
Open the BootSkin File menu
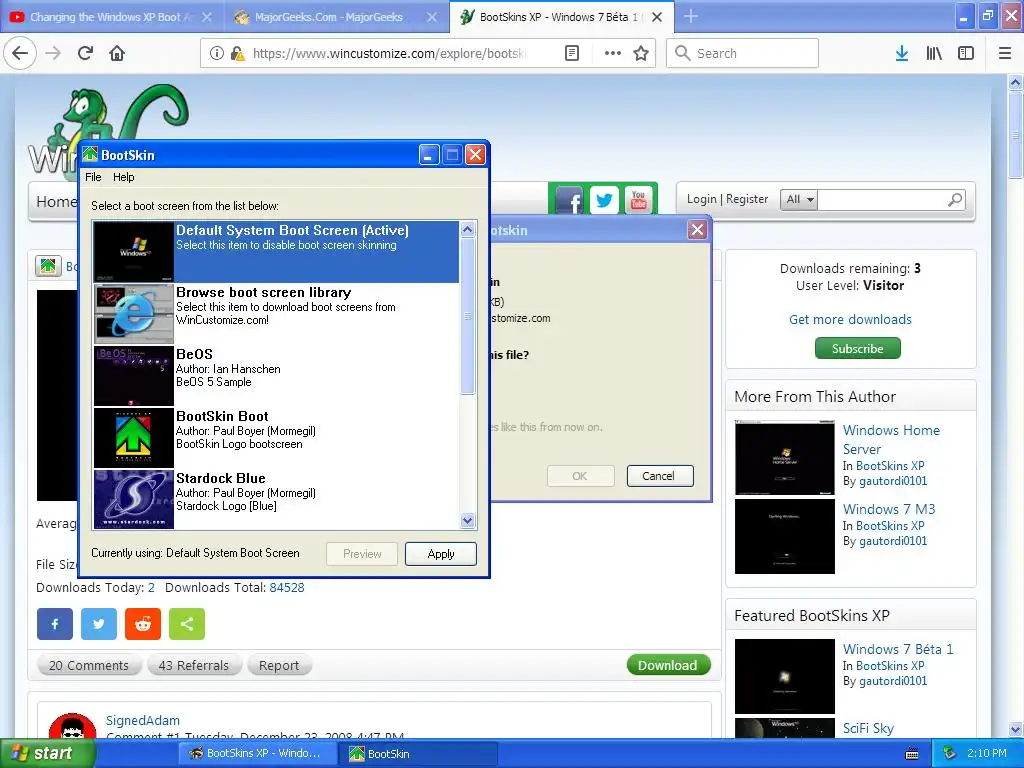(x=93, y=177)
